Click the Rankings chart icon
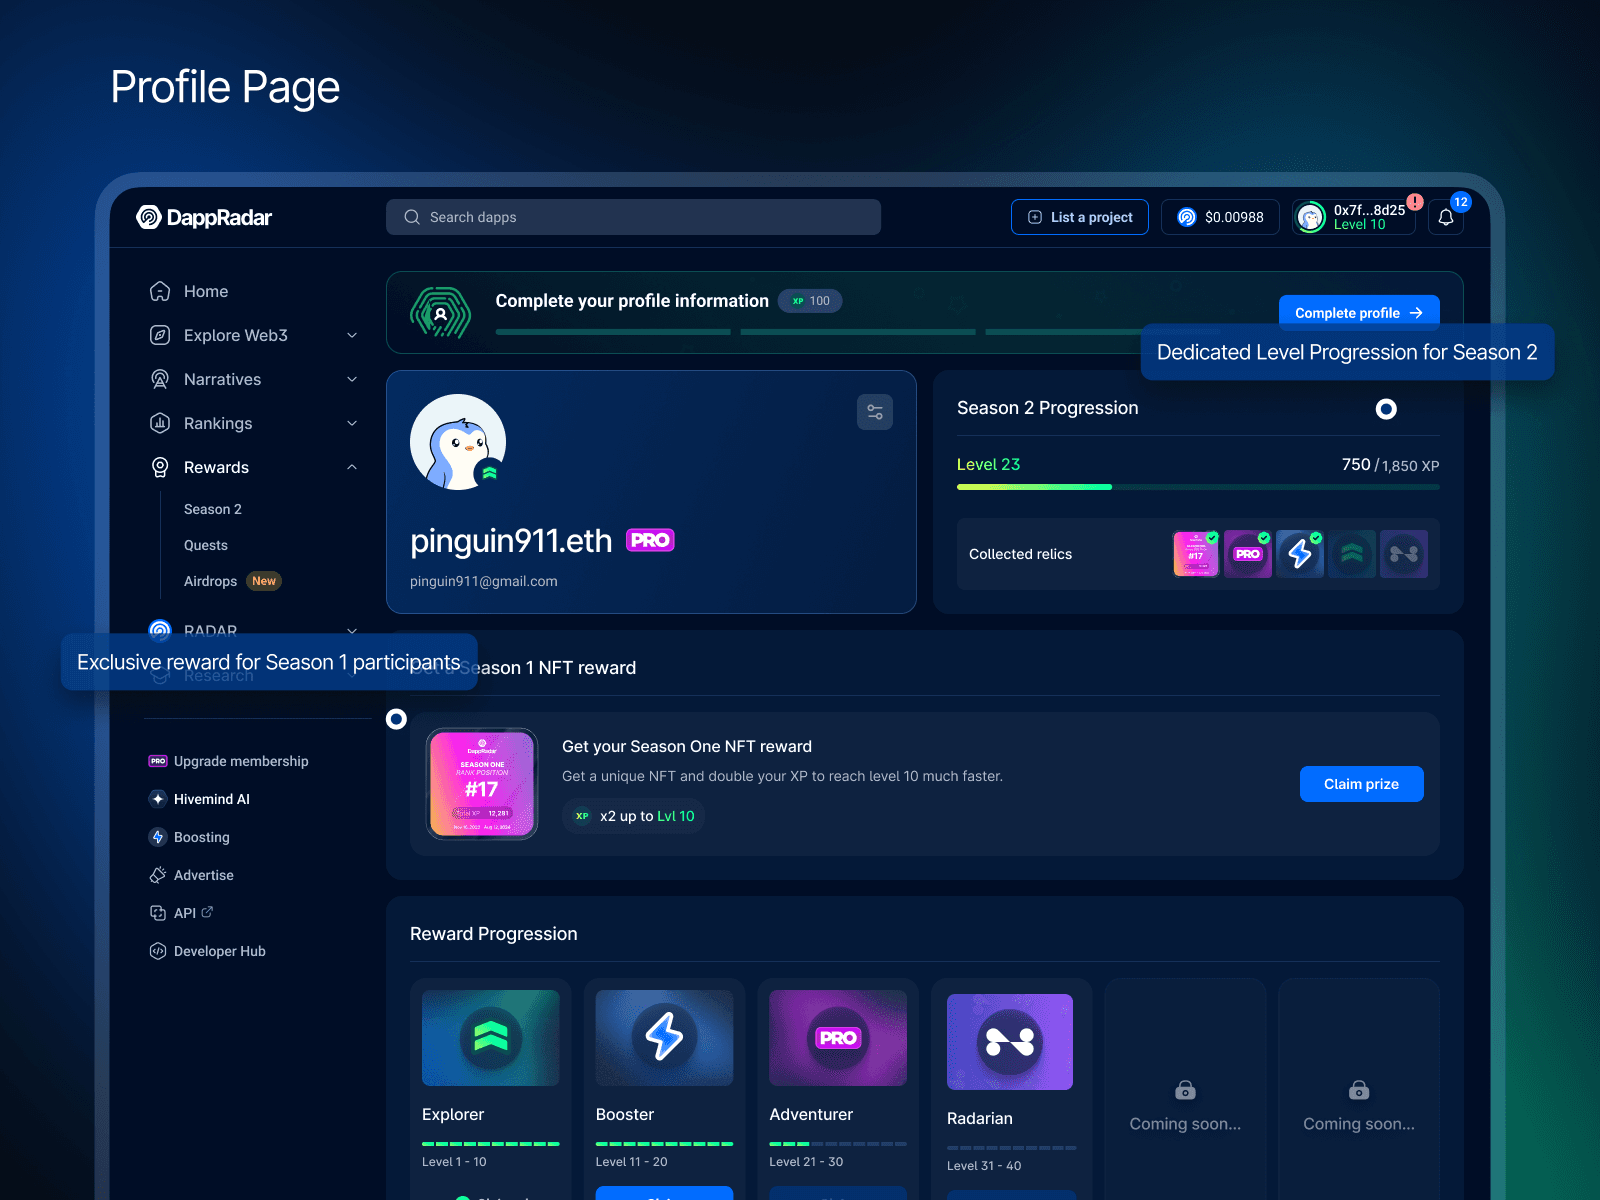The image size is (1600, 1200). [160, 423]
